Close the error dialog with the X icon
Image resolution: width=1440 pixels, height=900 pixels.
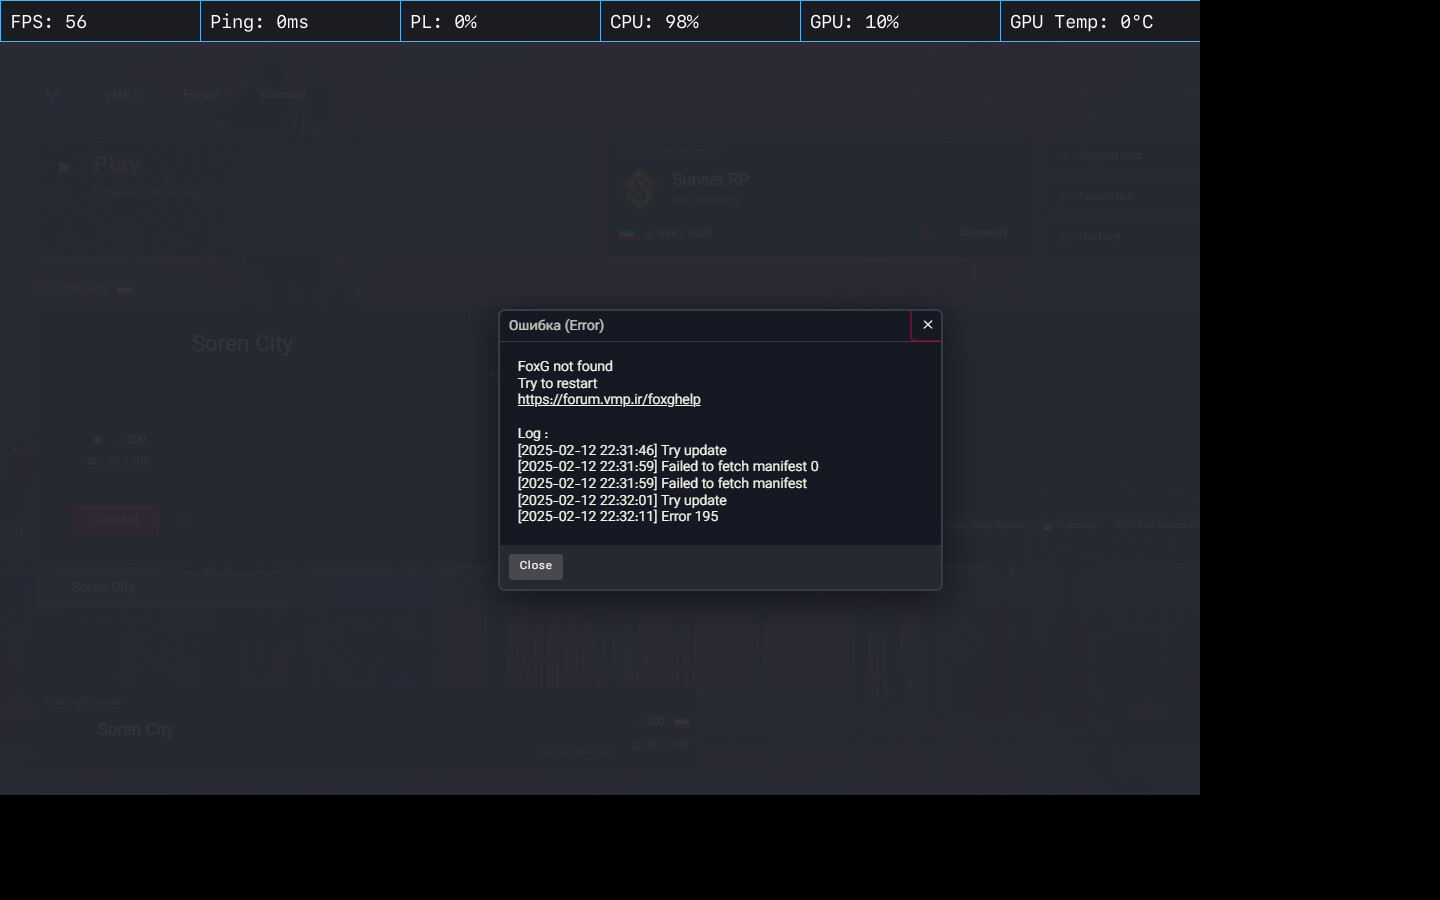[x=927, y=325]
